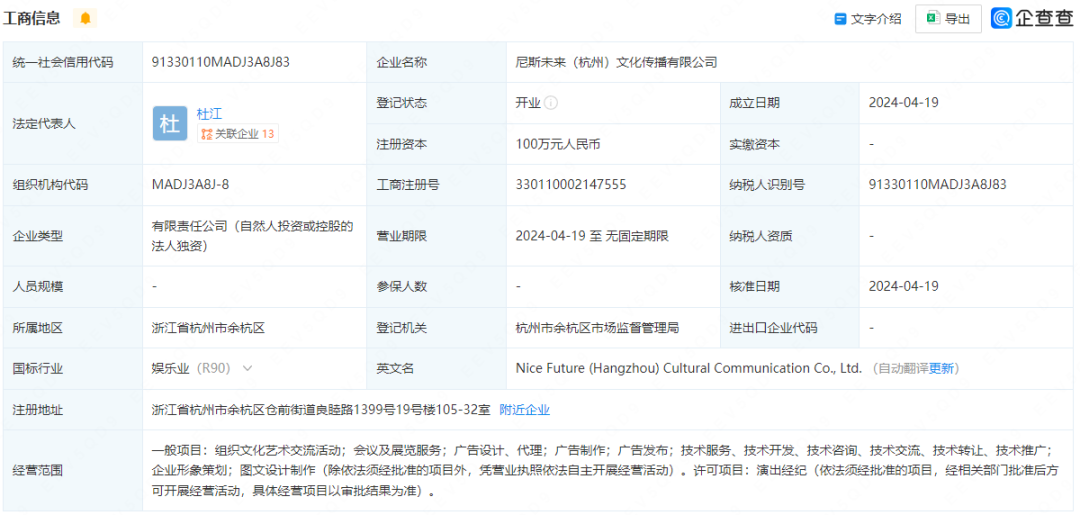The width and height of the screenshot is (1080, 515).
Task: Click the blue 杜 avatar tile
Action: 169,124
